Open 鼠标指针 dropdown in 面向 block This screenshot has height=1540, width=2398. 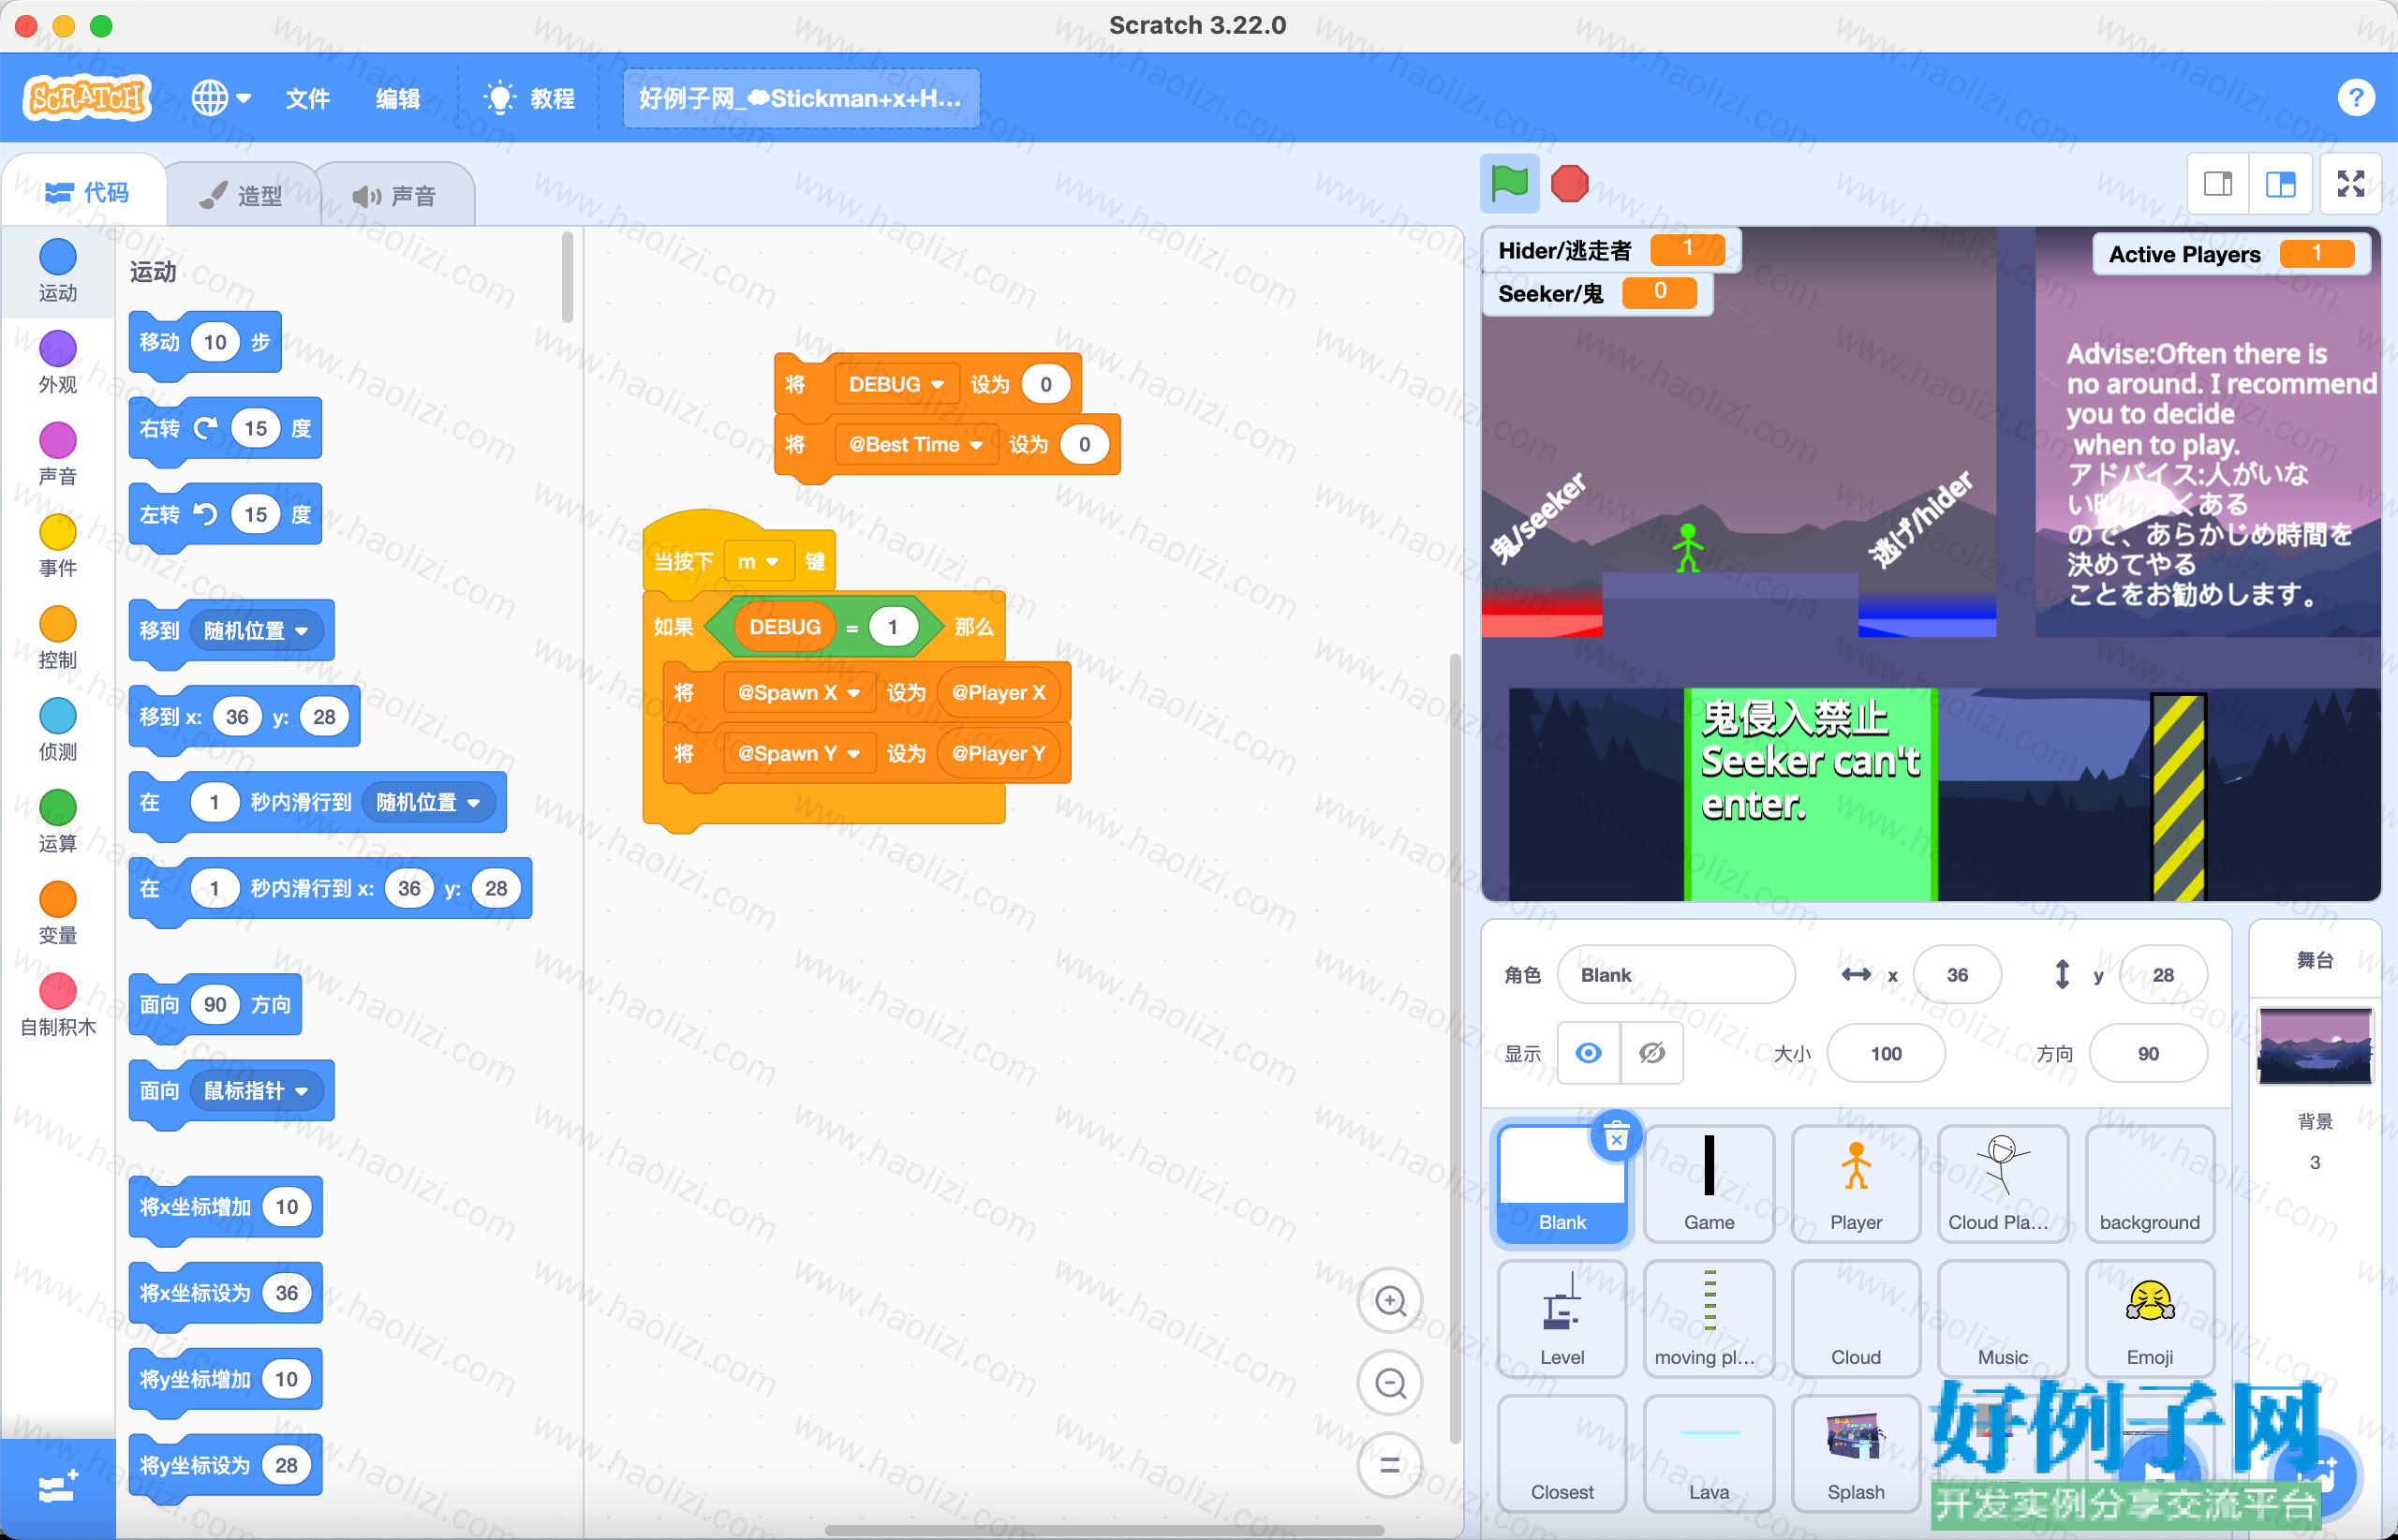[x=257, y=1090]
